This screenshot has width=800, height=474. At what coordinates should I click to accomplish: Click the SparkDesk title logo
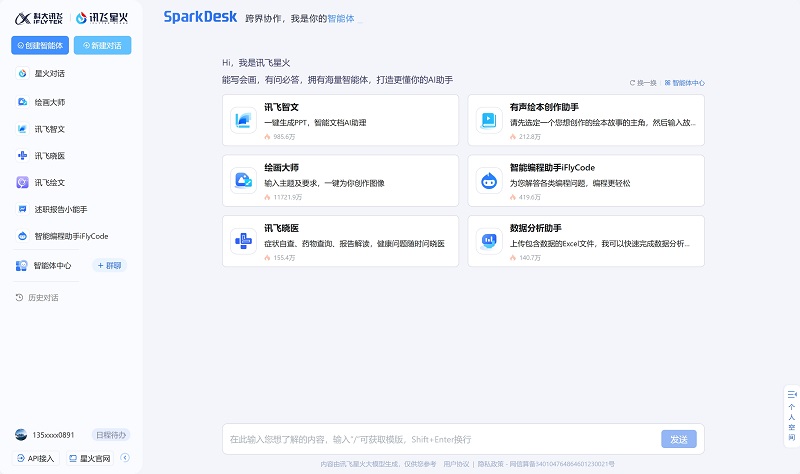point(200,17)
